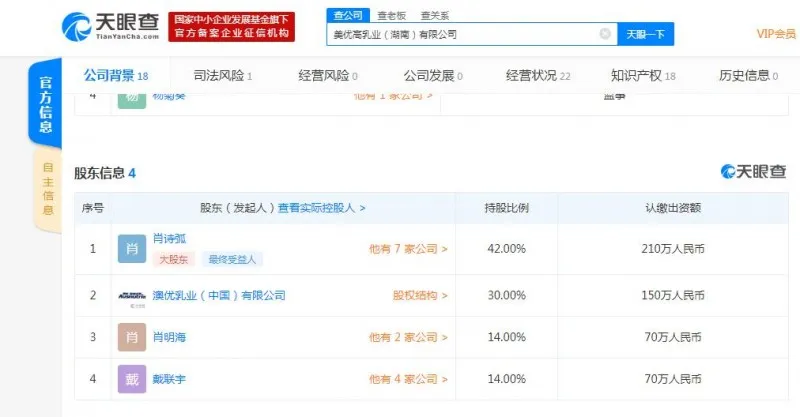Open the 股权结构 link
The image size is (800, 417).
point(420,295)
